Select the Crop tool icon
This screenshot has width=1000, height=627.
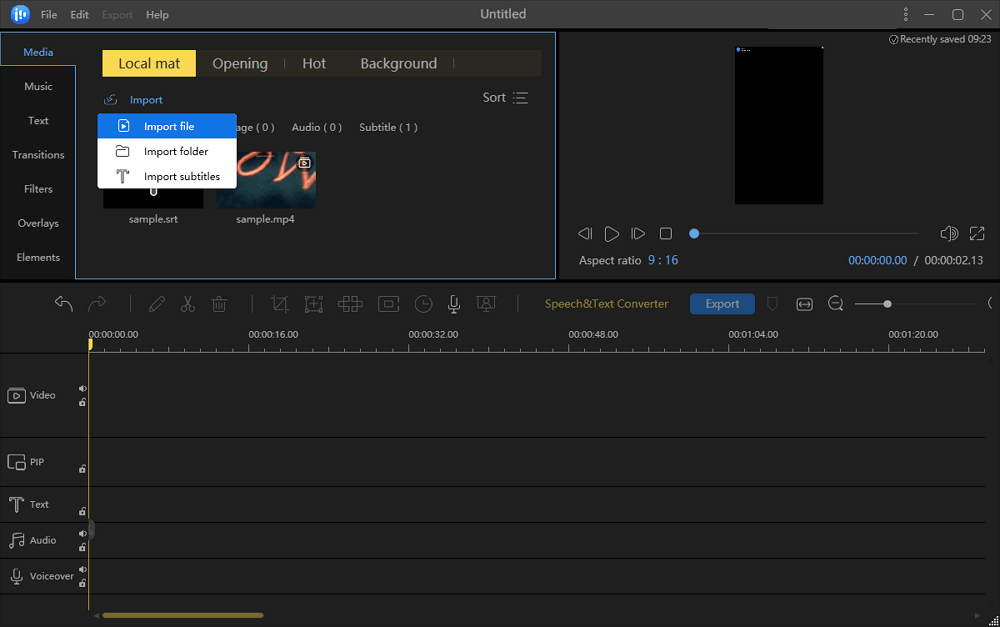pos(280,304)
